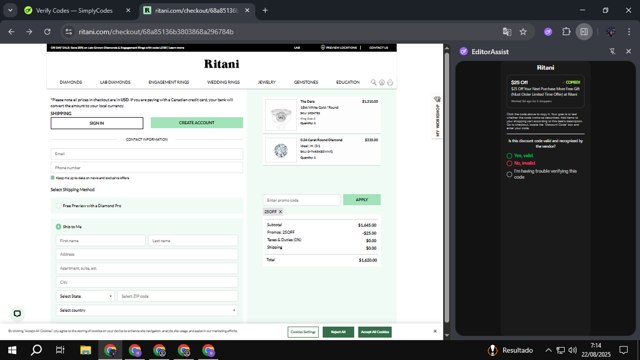Switch to the Verify Codes SimplyCodes tab
The height and width of the screenshot is (360, 640).
73,11
